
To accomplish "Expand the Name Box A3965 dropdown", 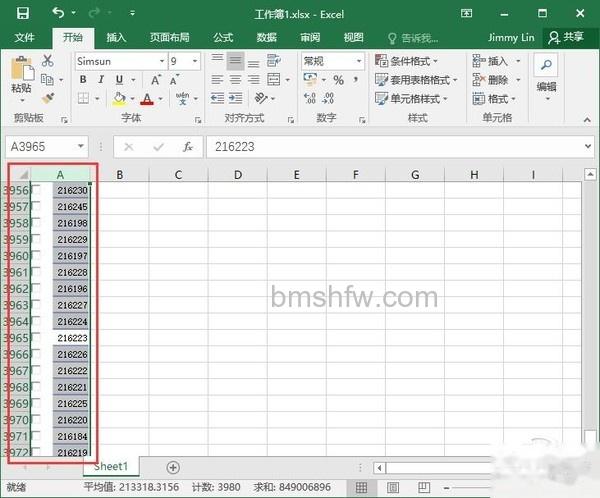I will 81,146.
